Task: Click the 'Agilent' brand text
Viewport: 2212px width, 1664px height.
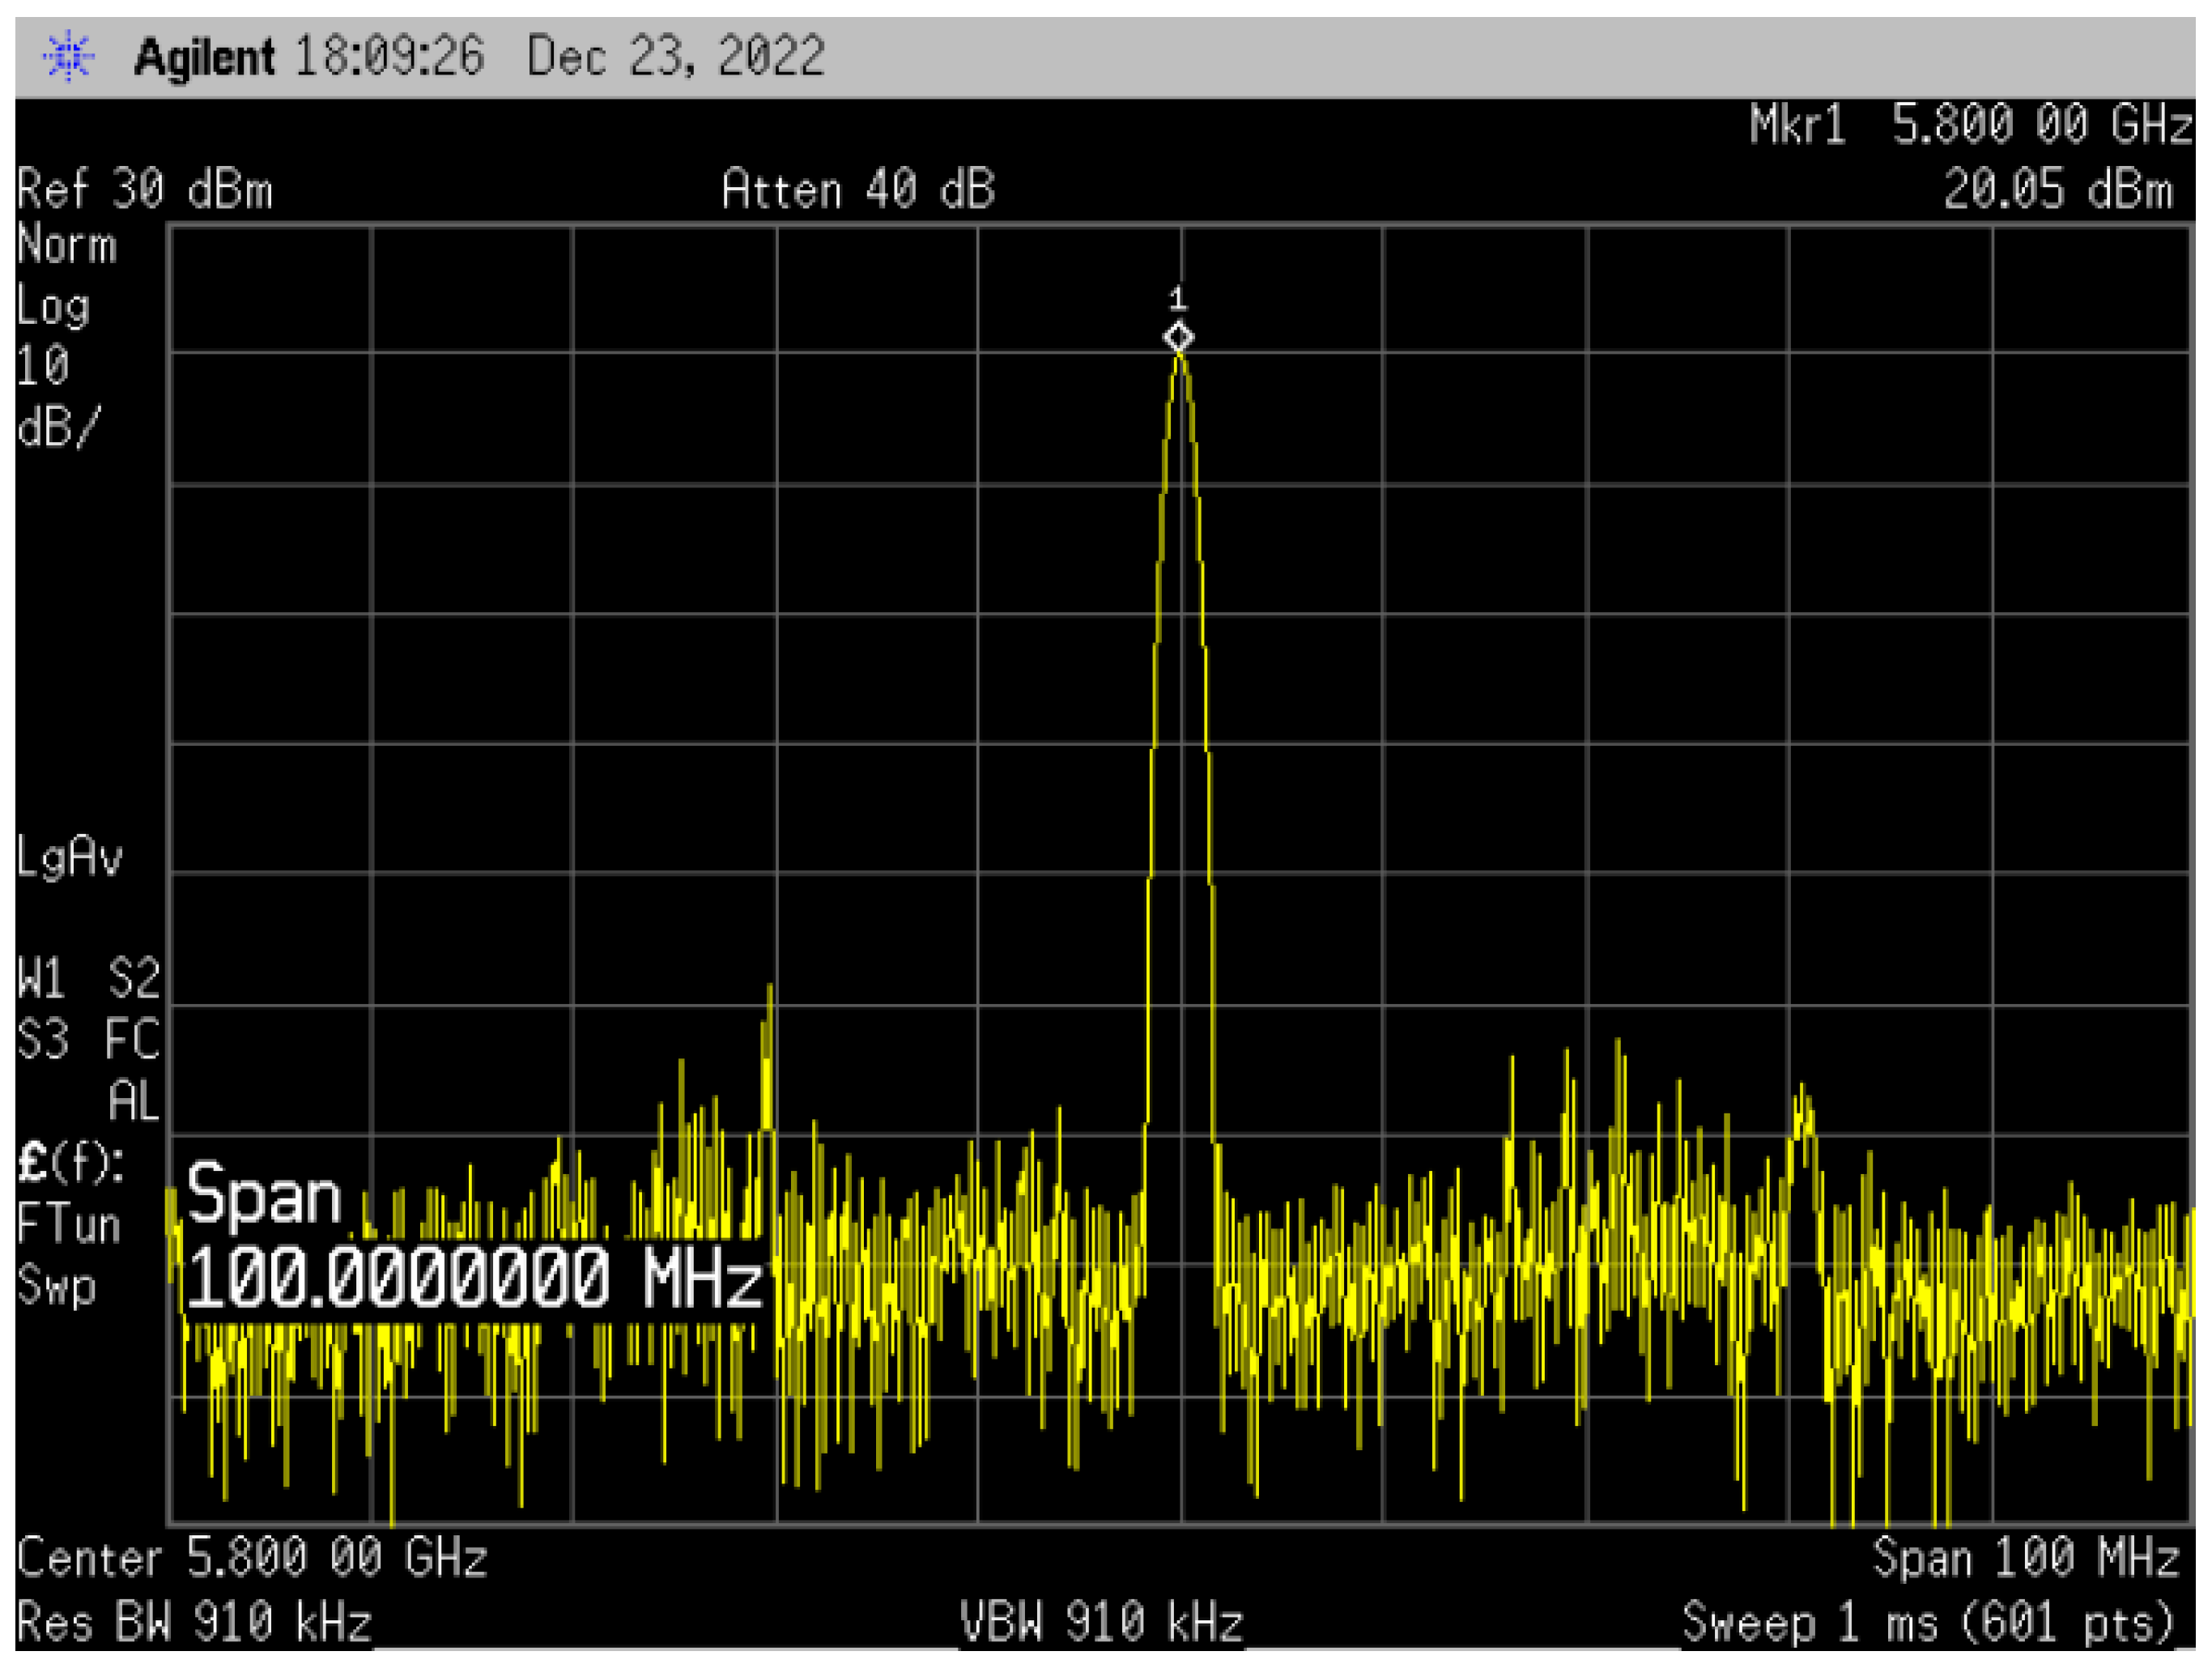Action: click(204, 57)
